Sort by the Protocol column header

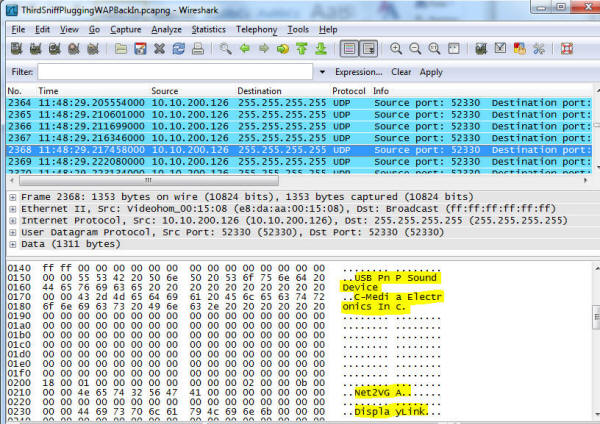pos(349,91)
